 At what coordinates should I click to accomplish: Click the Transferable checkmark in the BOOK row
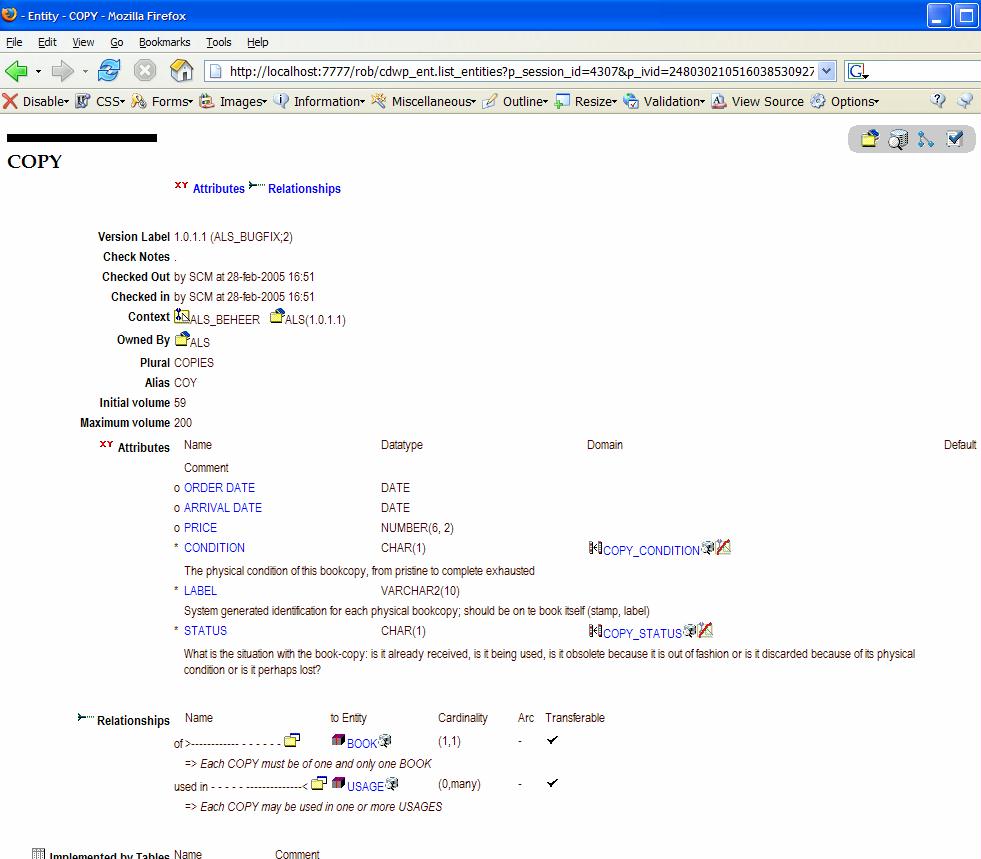(x=552, y=740)
